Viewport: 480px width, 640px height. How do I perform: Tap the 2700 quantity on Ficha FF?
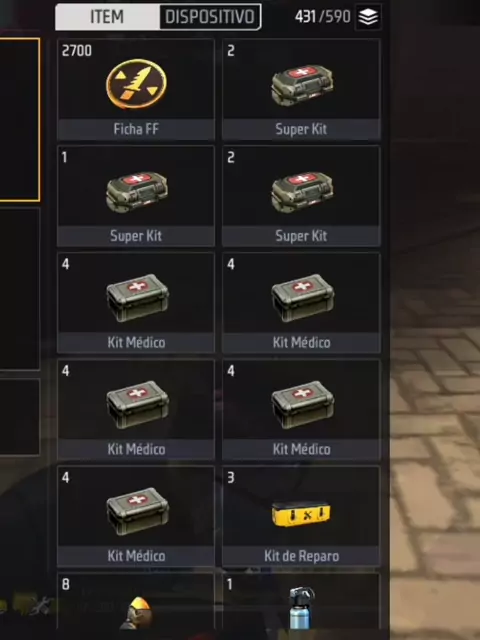(77, 51)
